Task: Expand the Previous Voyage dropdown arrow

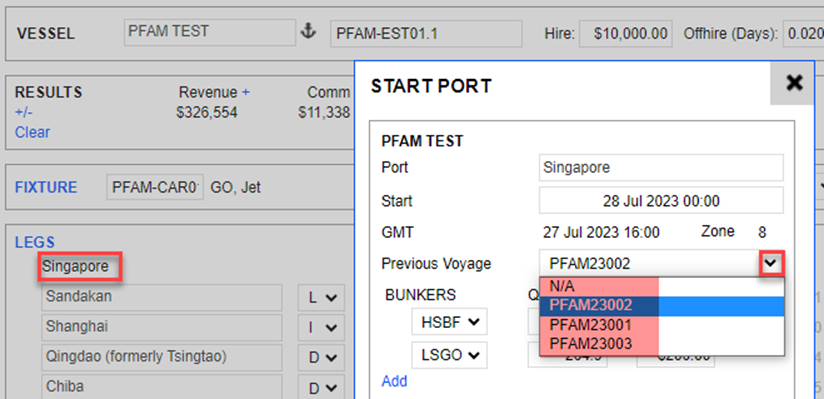Action: tap(771, 263)
